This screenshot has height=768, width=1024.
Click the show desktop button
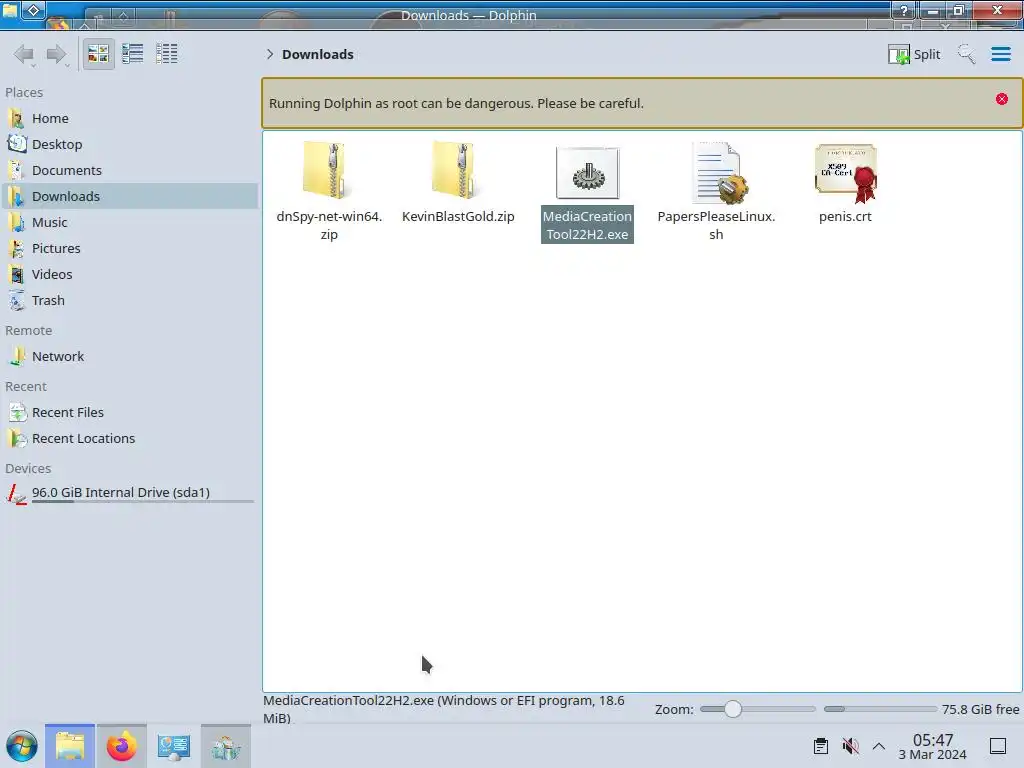(x=998, y=746)
